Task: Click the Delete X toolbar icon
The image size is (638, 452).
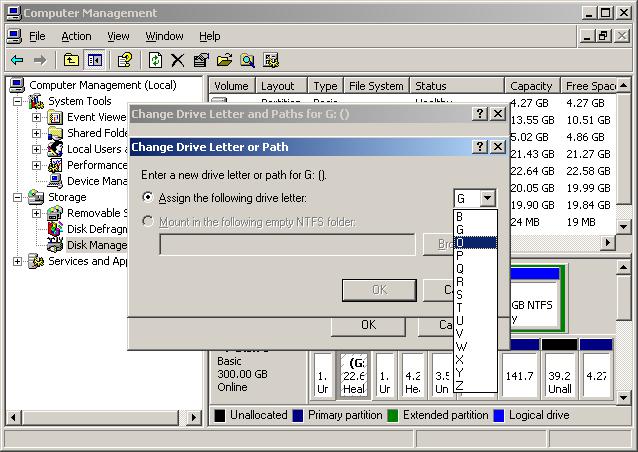Action: pyautogui.click(x=178, y=60)
